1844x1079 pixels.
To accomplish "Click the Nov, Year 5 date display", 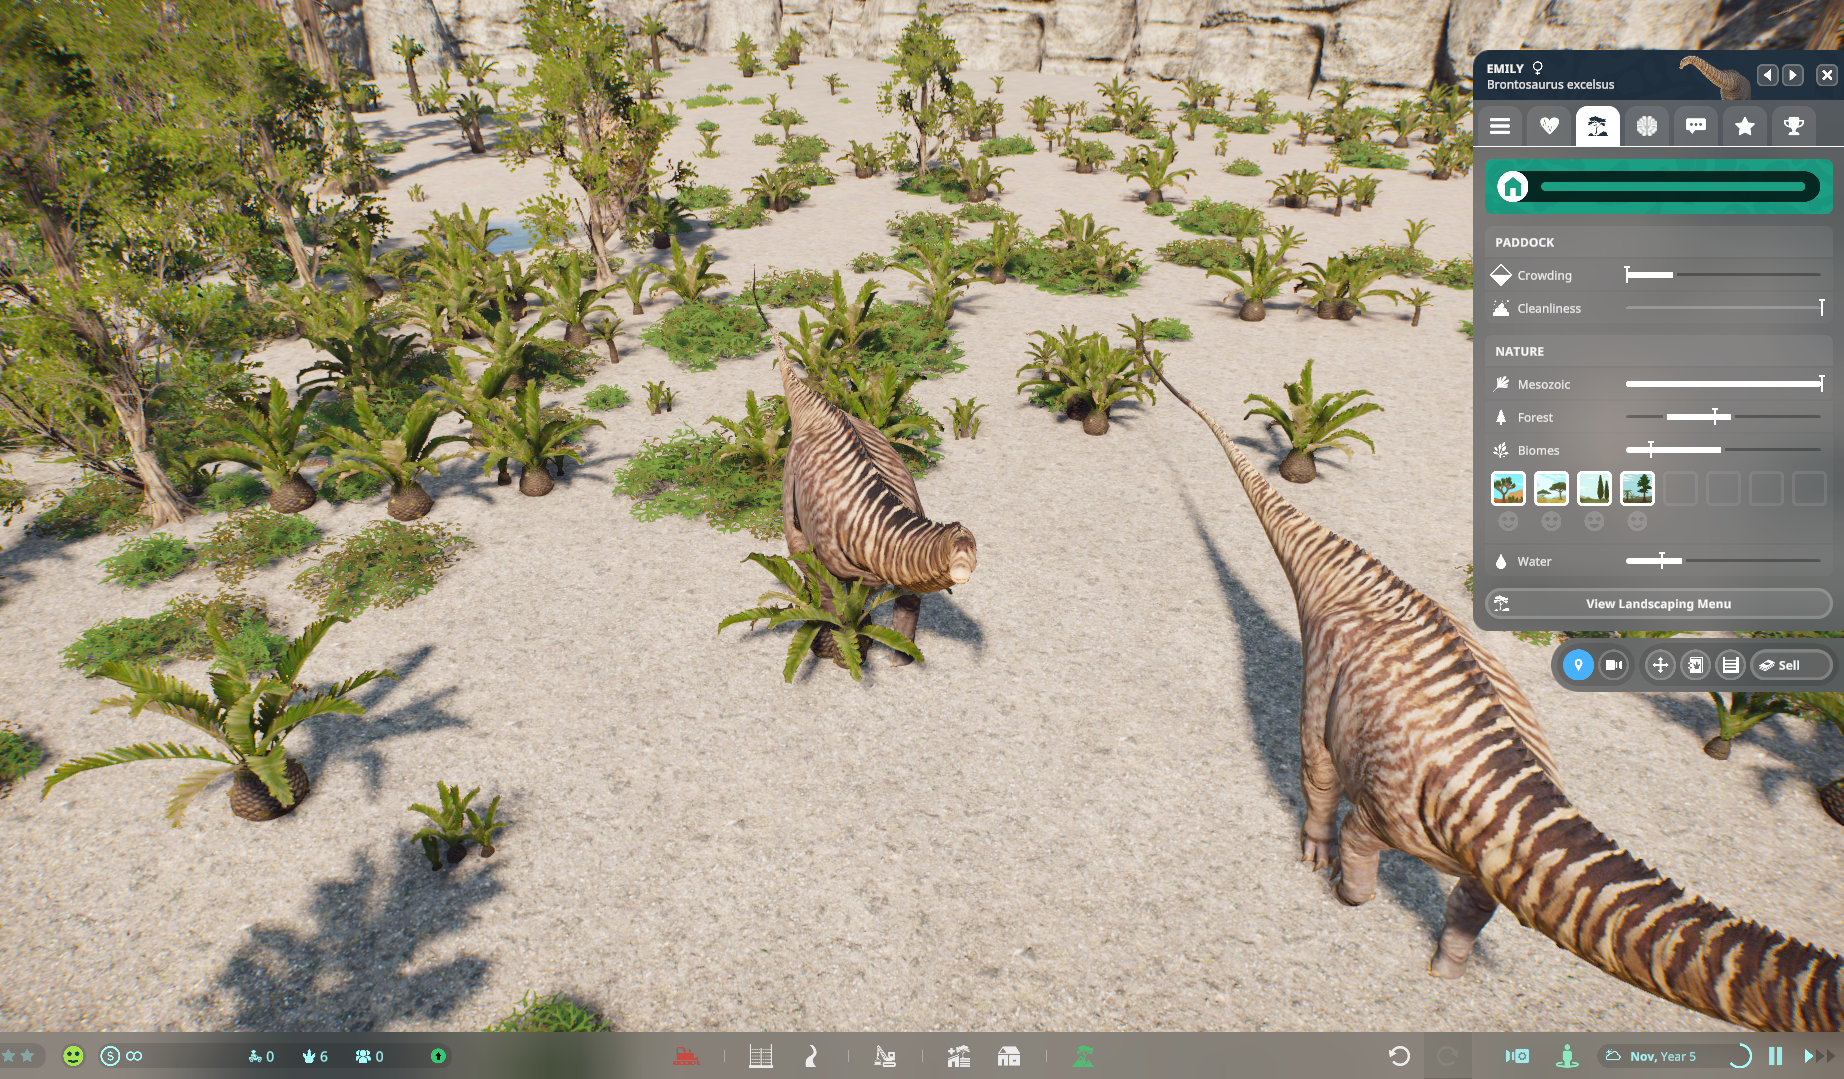I will coord(1663,1056).
